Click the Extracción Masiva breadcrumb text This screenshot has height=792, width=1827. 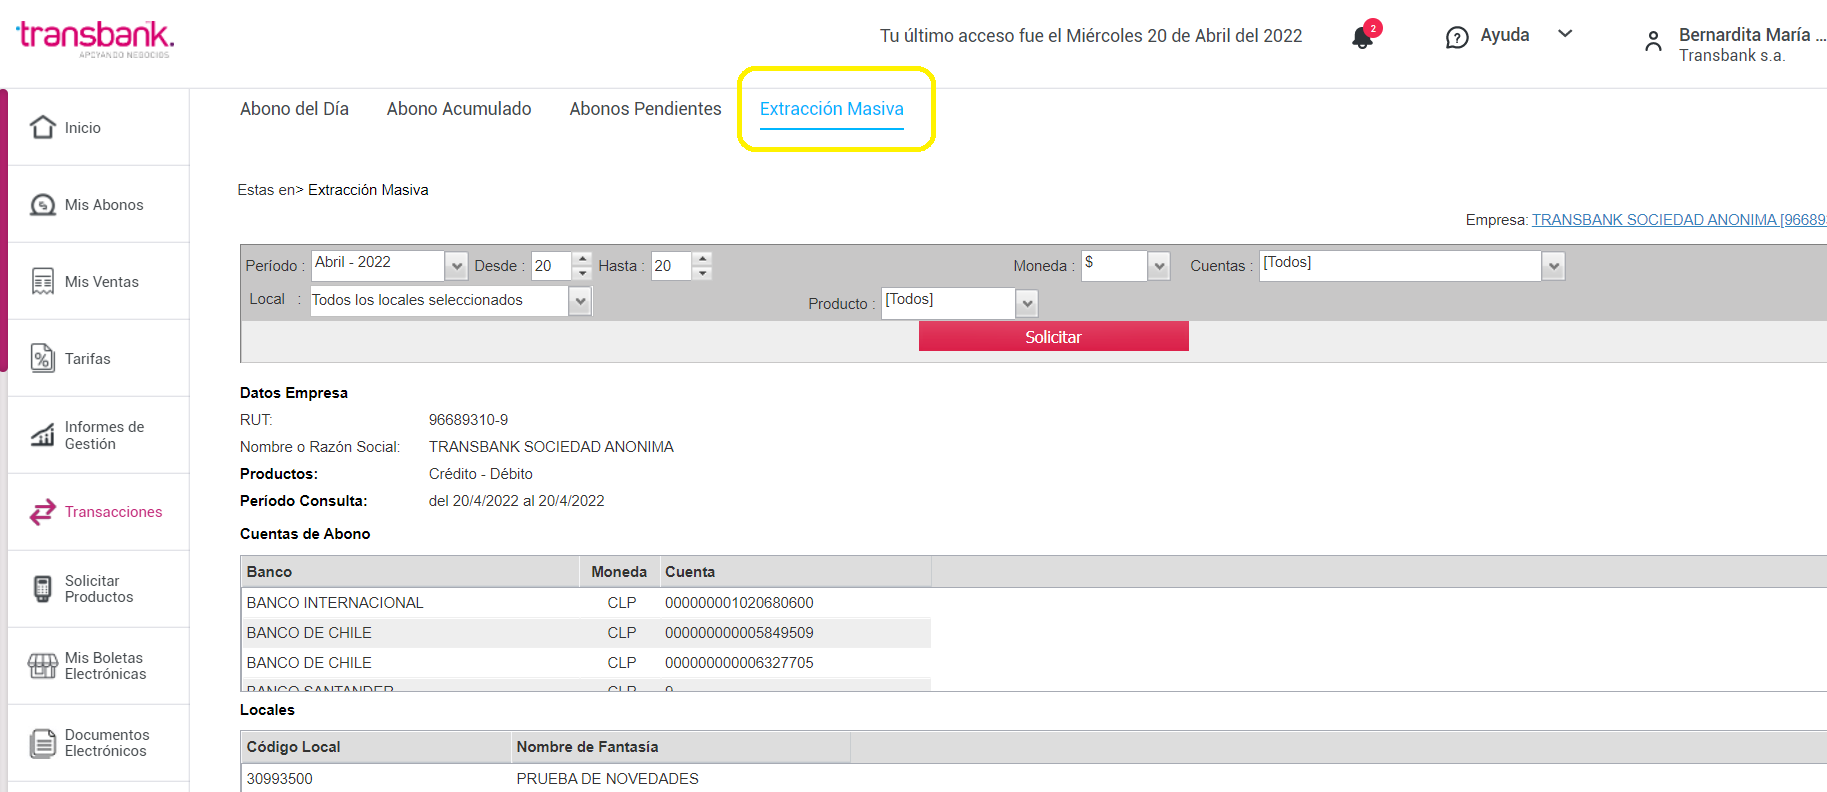pyautogui.click(x=368, y=190)
